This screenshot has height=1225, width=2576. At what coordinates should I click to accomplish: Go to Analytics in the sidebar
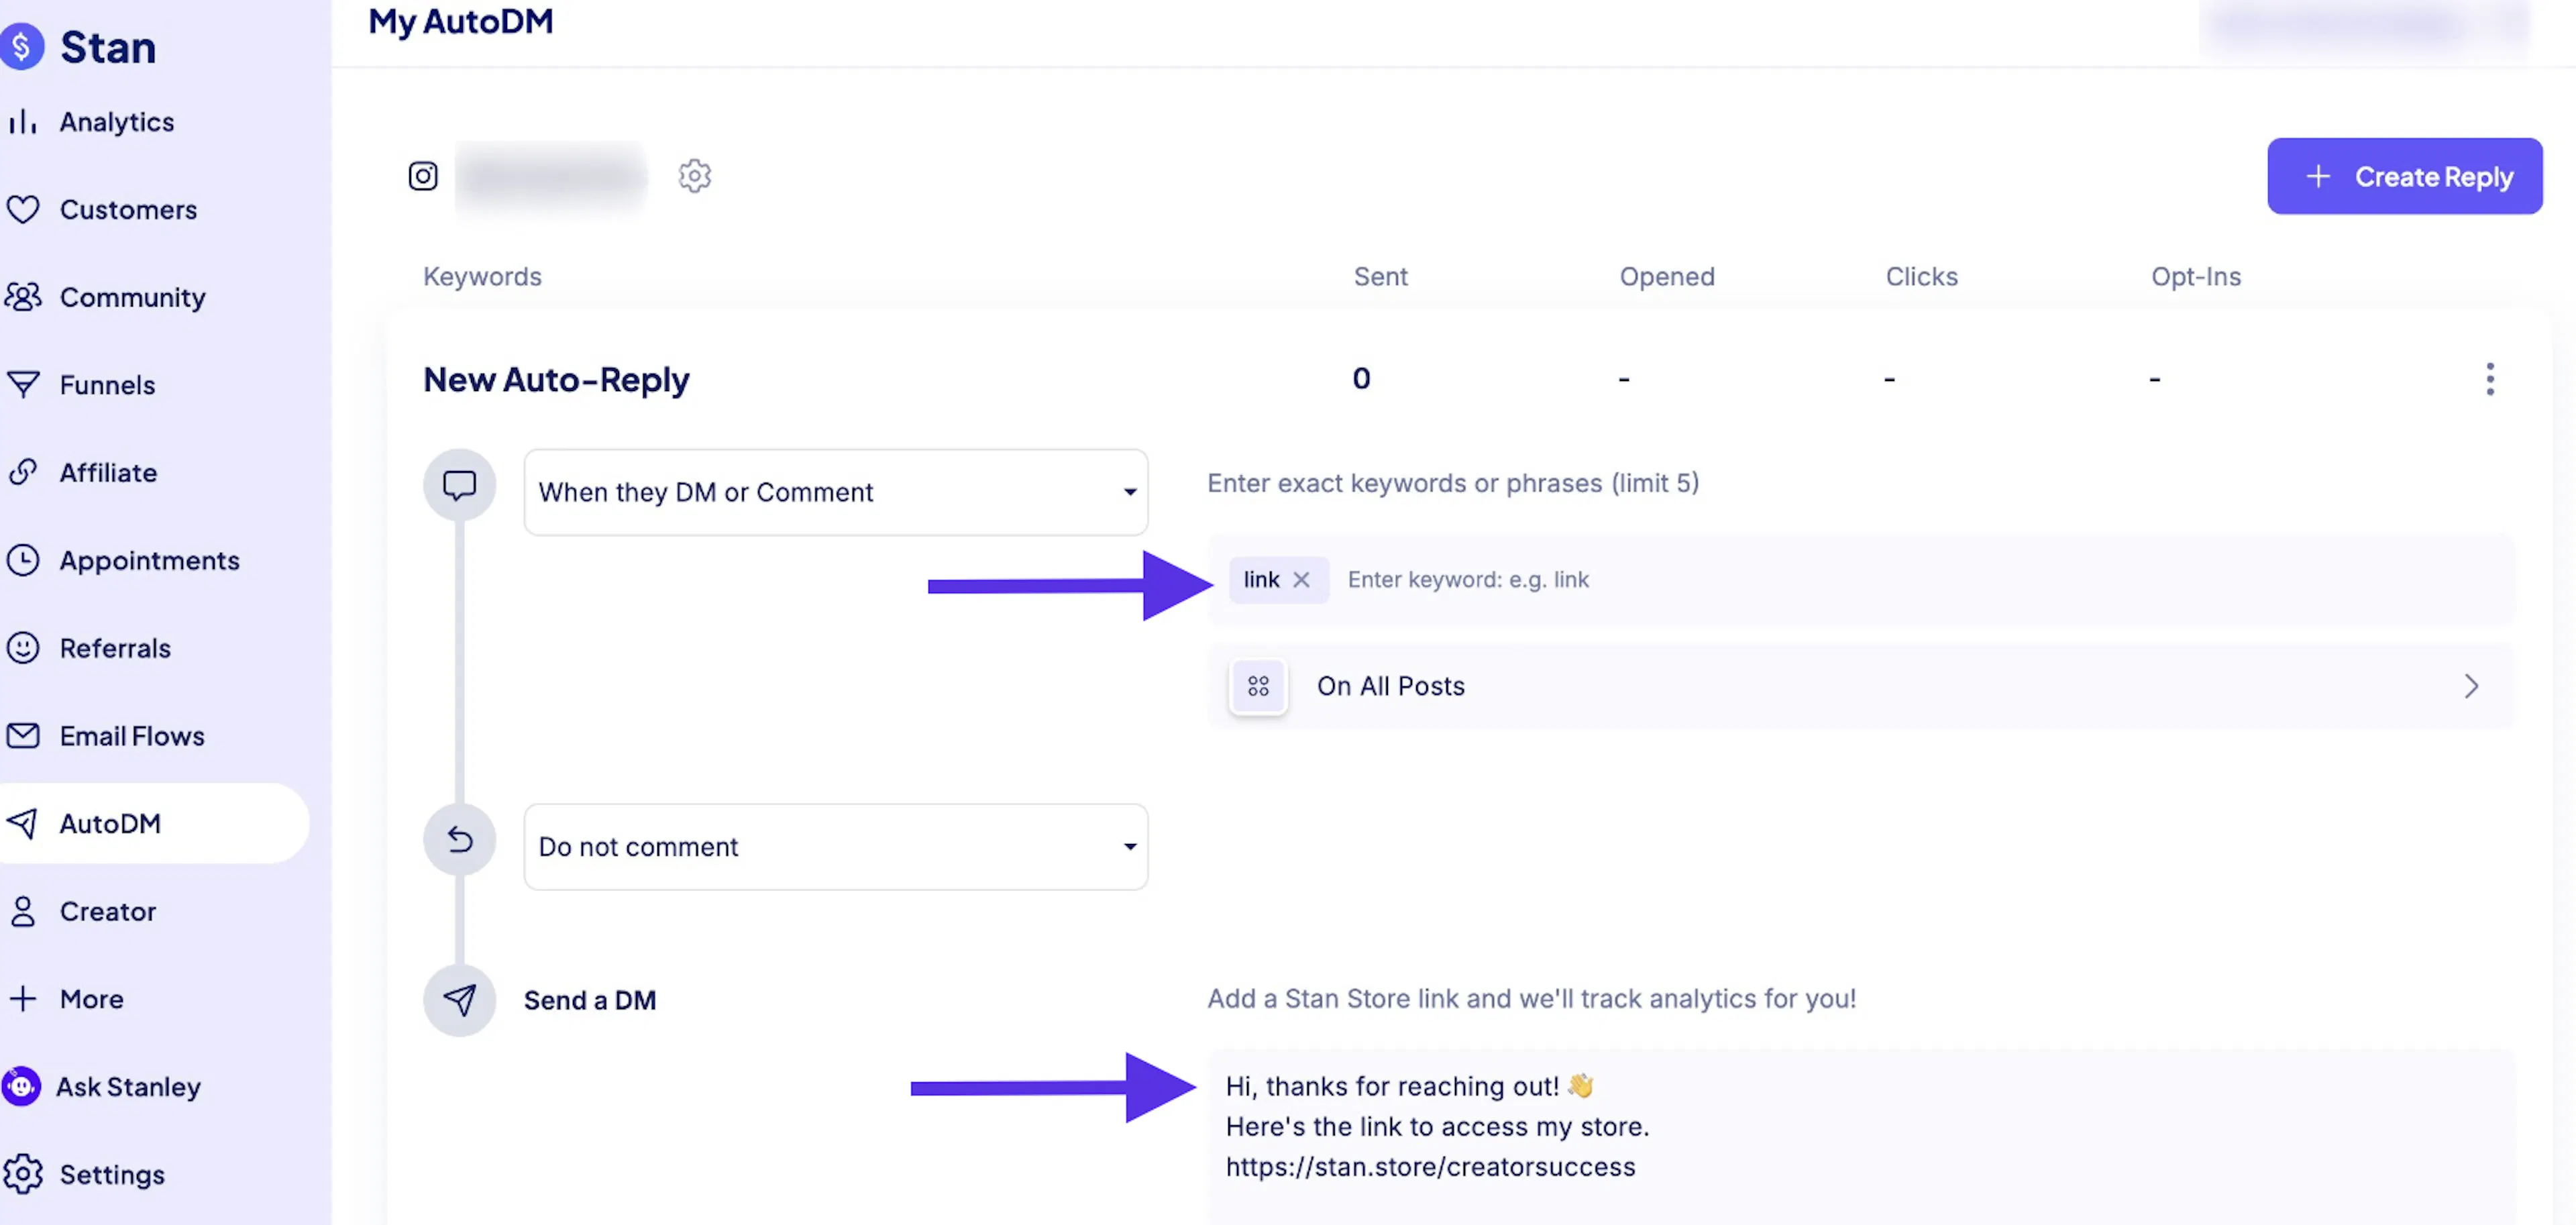[x=116, y=122]
